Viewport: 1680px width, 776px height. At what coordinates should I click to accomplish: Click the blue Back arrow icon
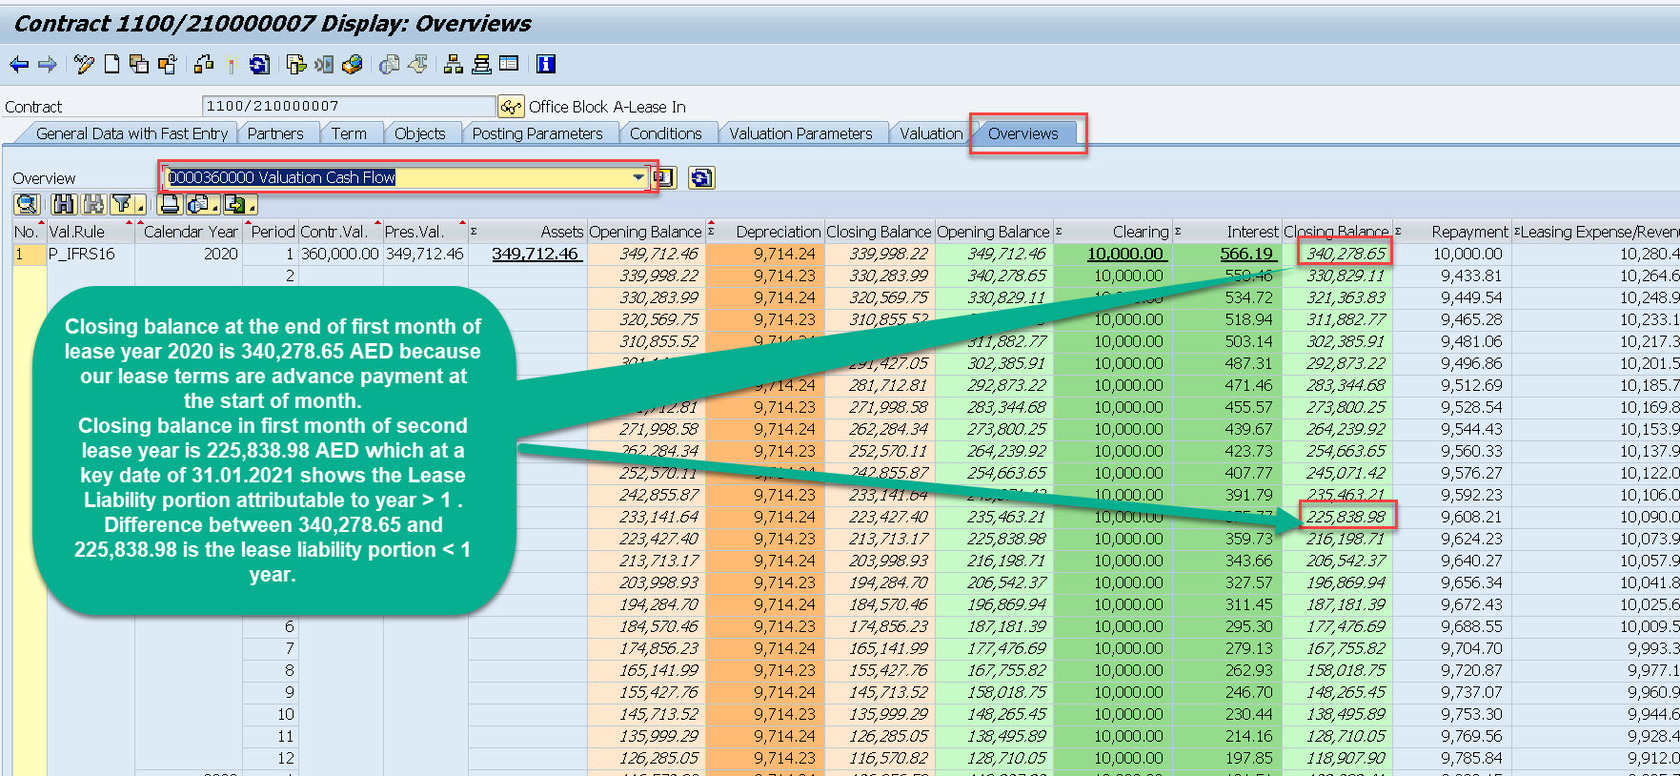click(19, 65)
